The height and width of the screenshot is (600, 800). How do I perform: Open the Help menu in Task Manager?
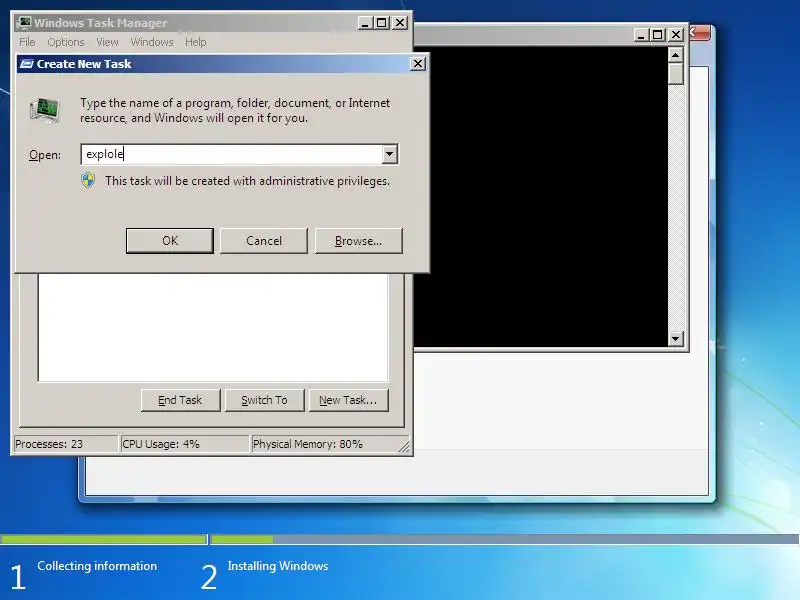tap(195, 42)
